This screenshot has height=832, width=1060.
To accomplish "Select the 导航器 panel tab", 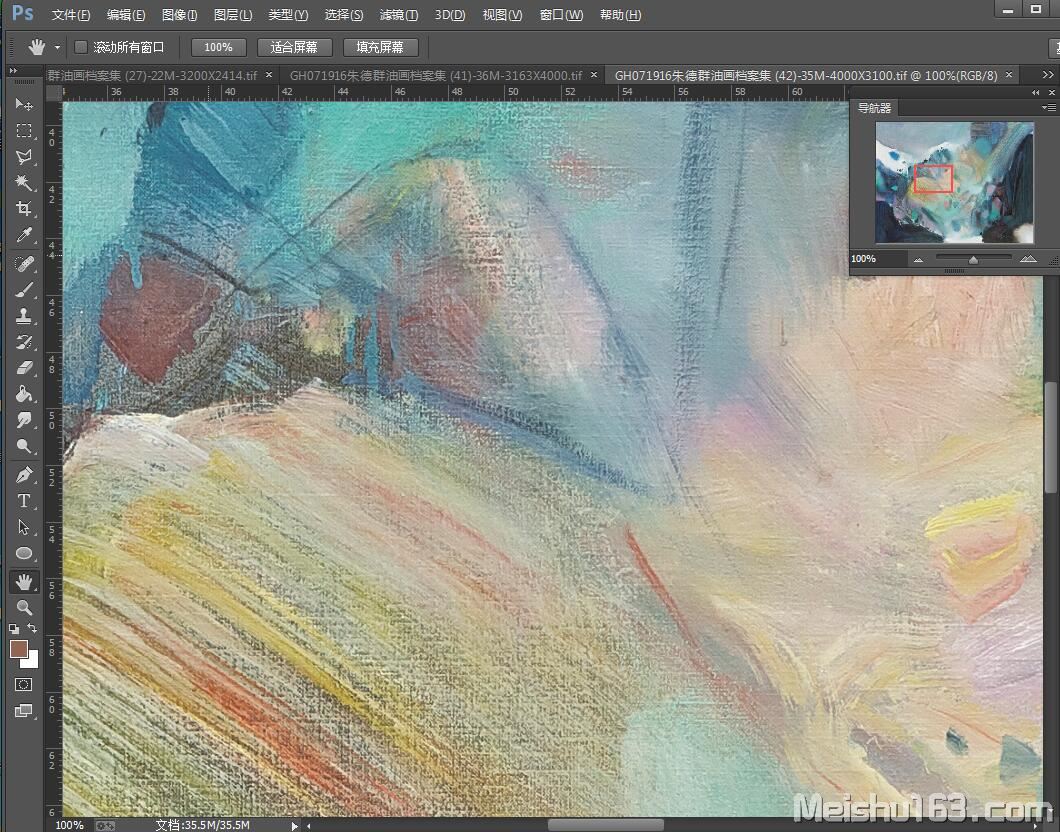I will 874,107.
